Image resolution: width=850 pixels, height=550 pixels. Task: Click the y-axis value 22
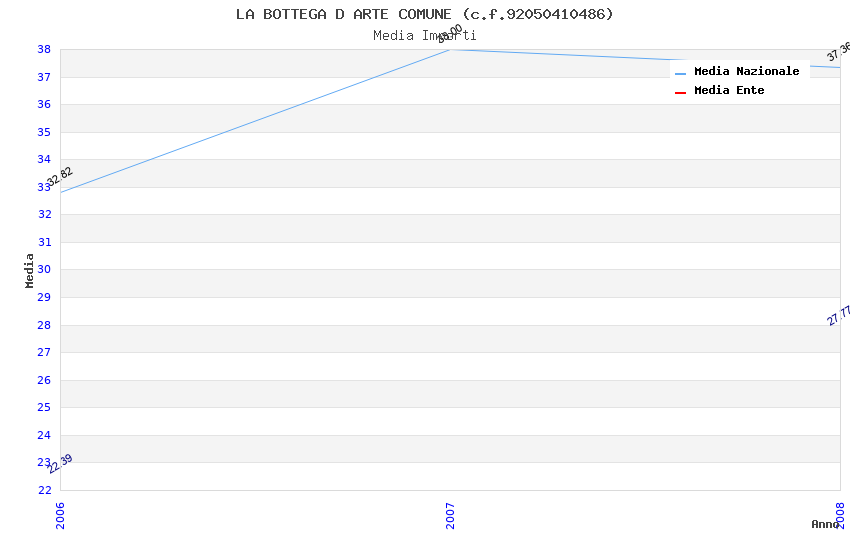click(x=45, y=490)
